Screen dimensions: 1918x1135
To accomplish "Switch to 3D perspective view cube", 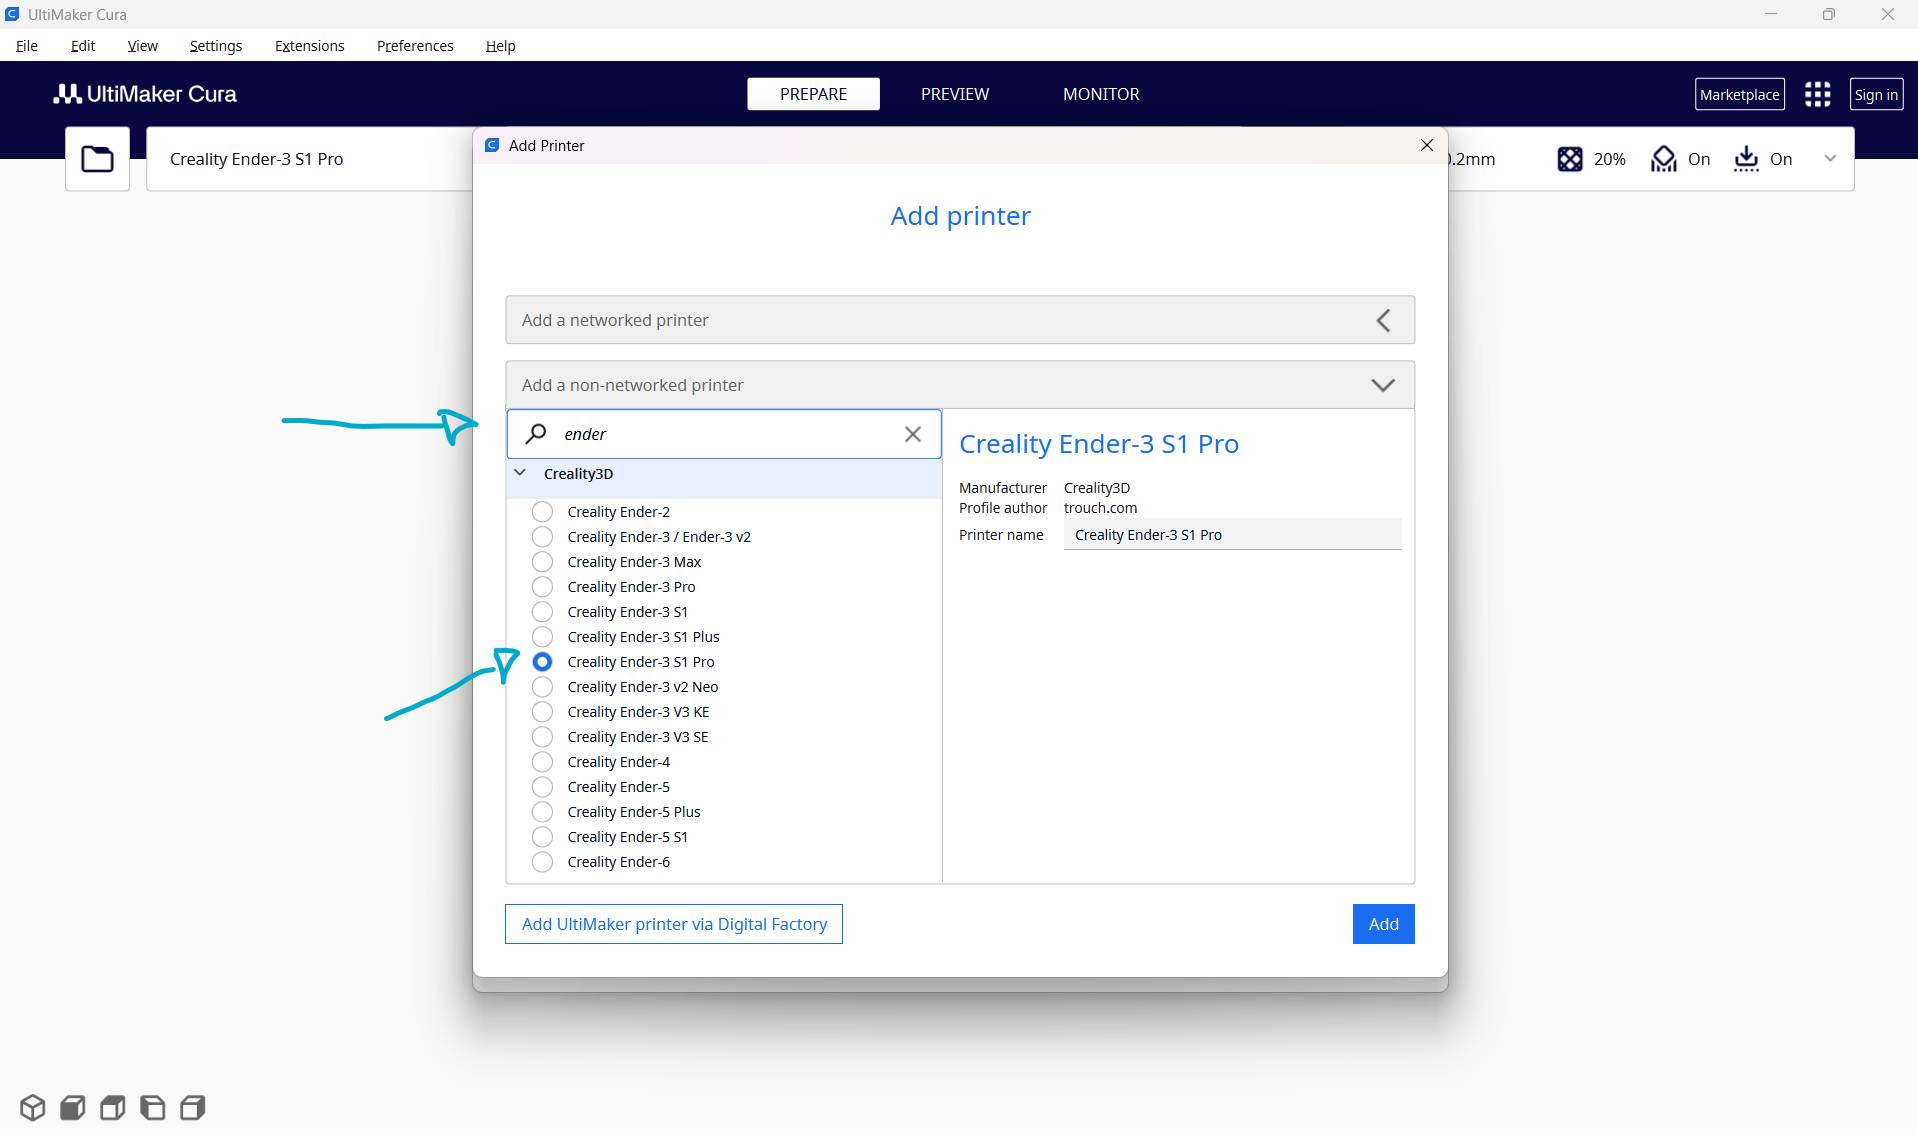I will pyautogui.click(x=33, y=1108).
